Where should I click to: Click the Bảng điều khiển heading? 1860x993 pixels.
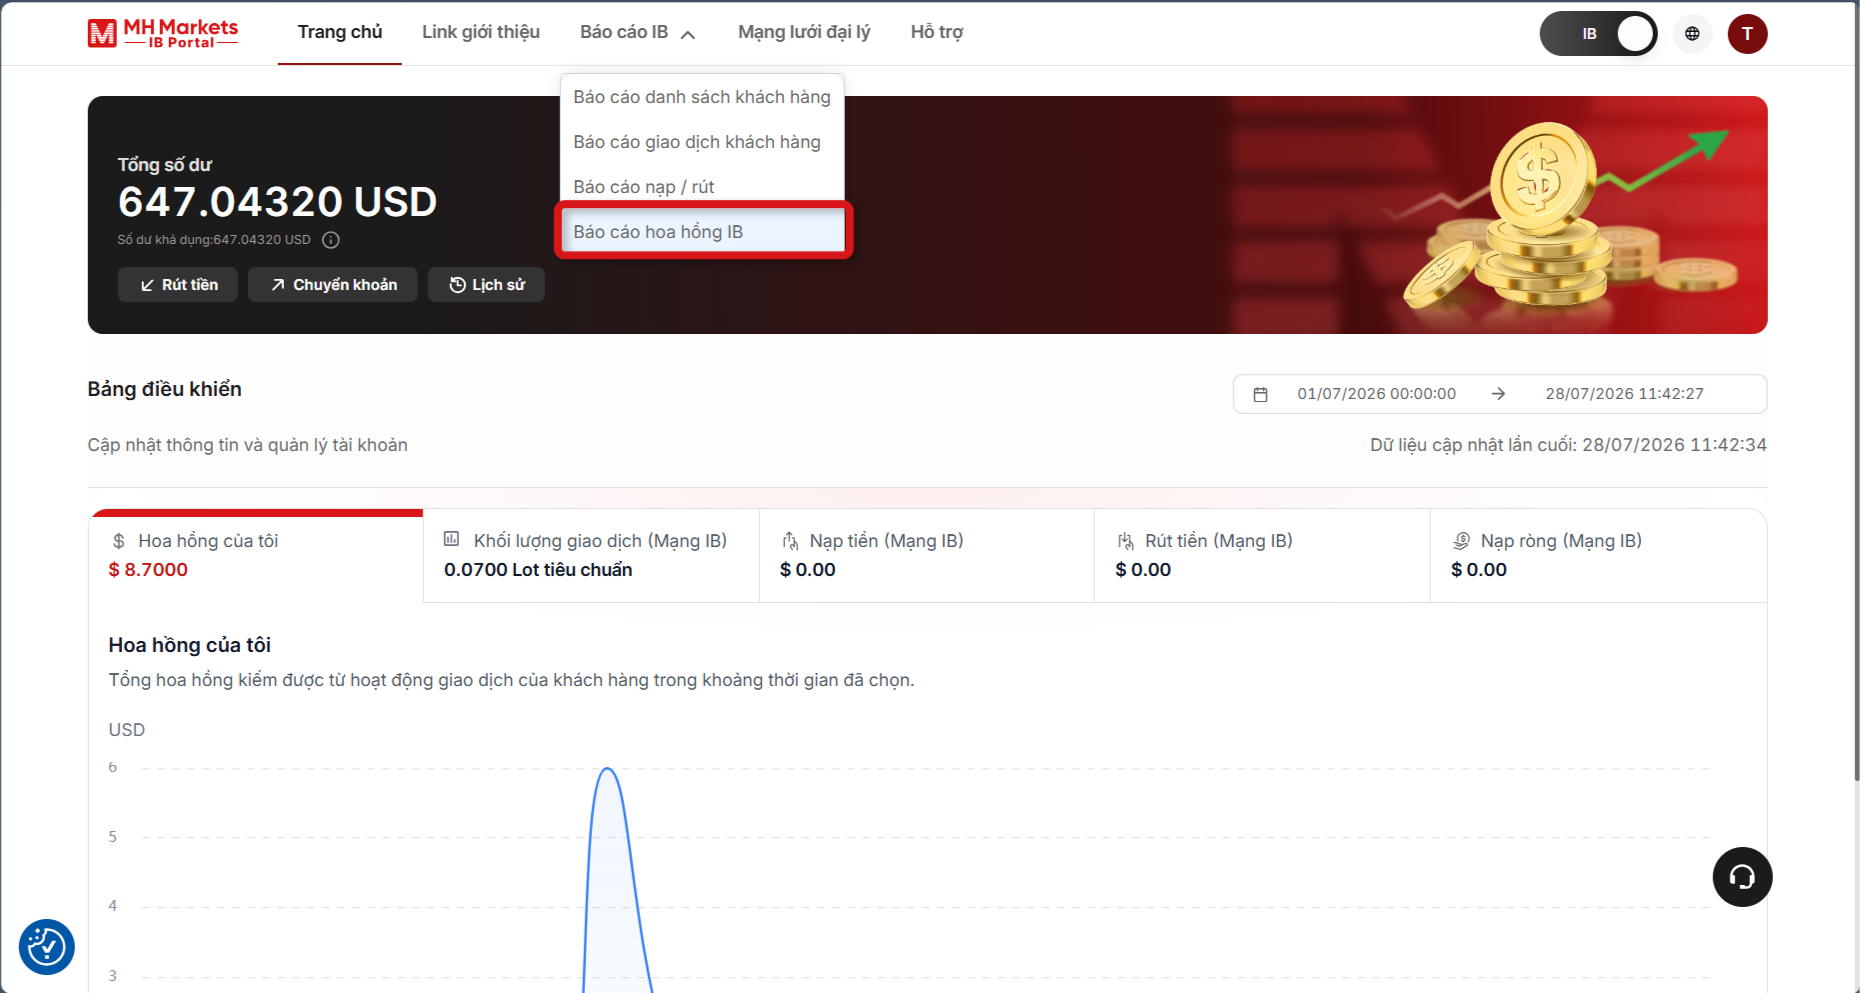(165, 389)
